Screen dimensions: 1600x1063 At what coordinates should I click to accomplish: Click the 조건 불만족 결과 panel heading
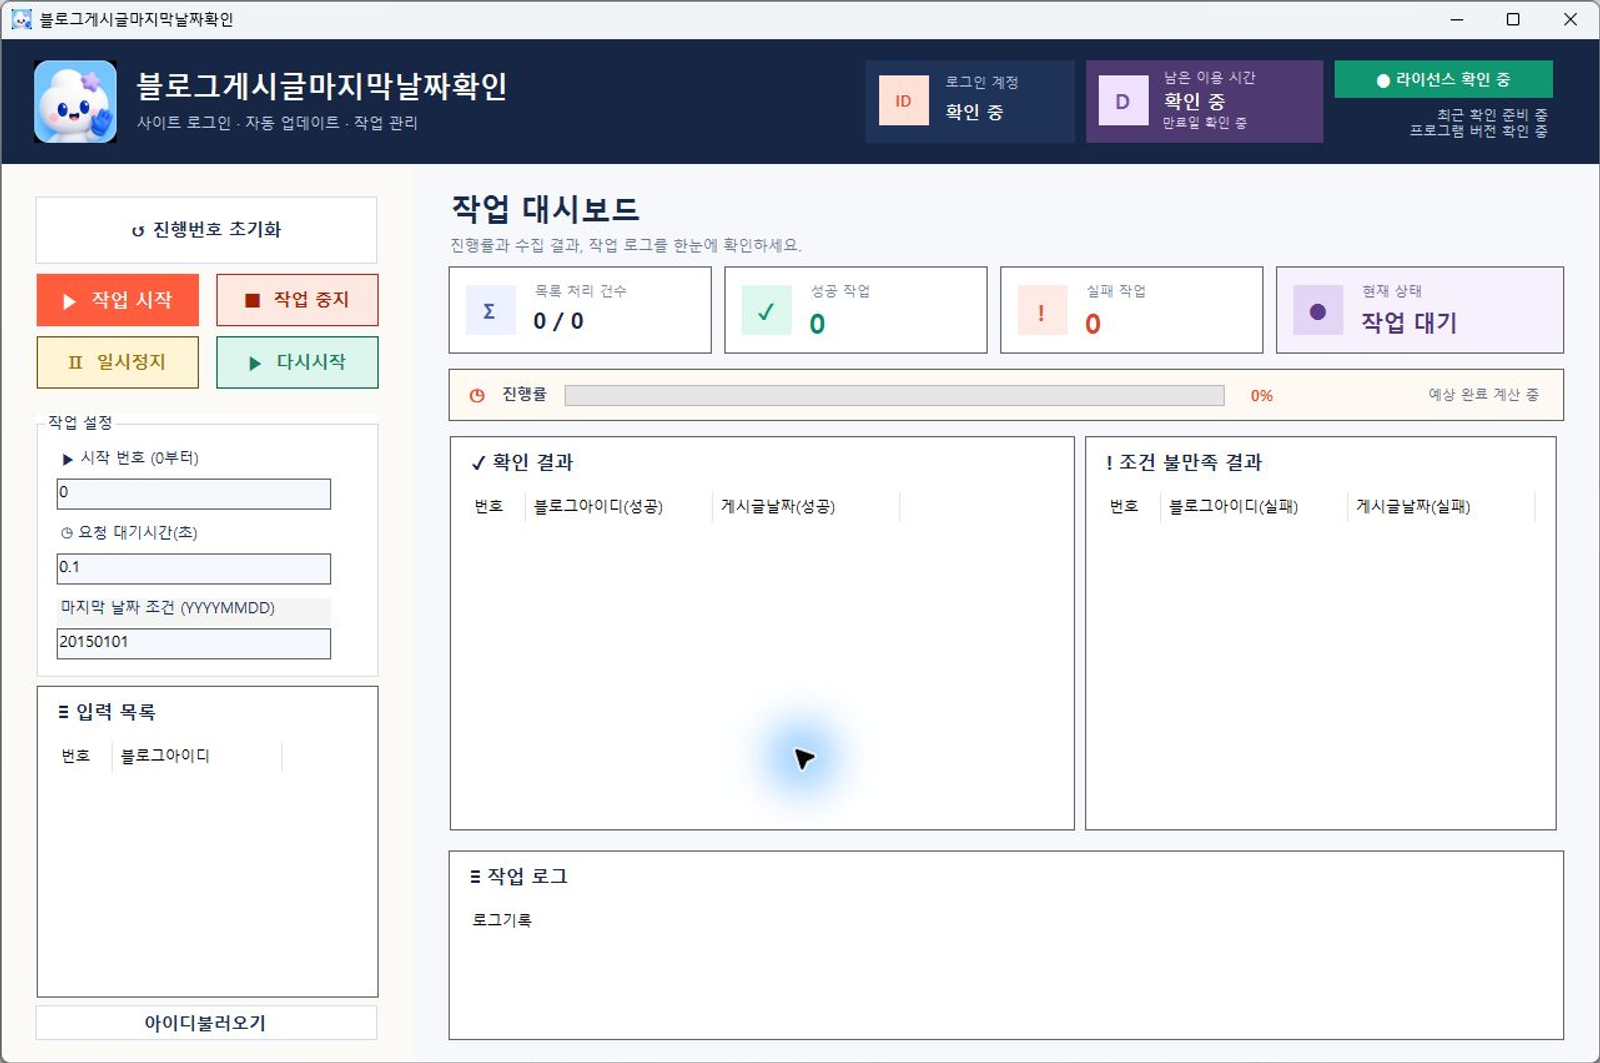(x=1184, y=462)
